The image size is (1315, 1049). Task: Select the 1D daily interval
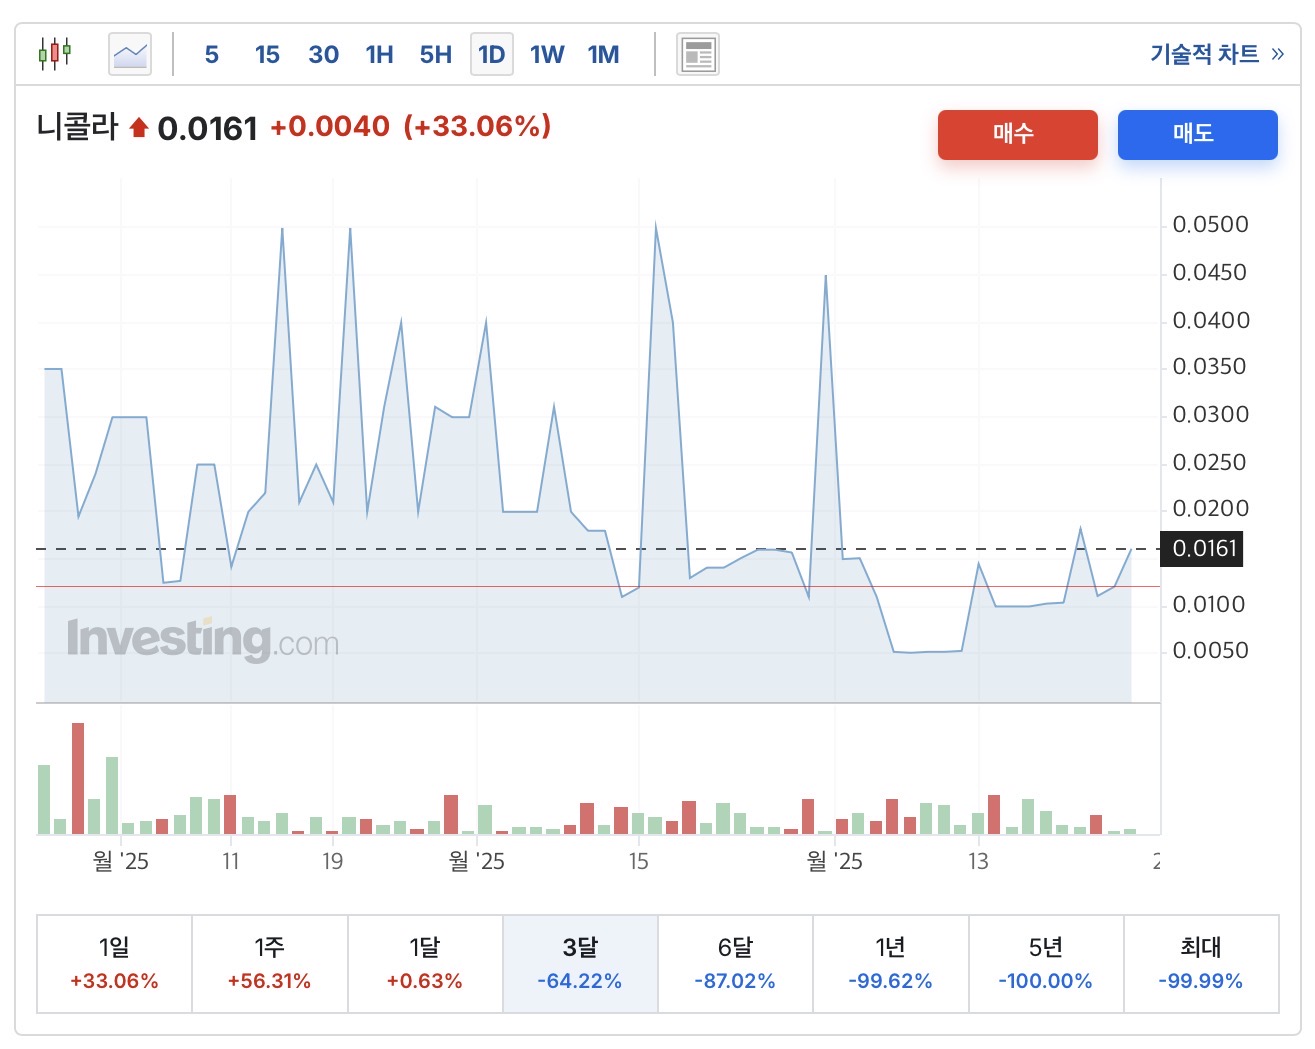pos(491,54)
